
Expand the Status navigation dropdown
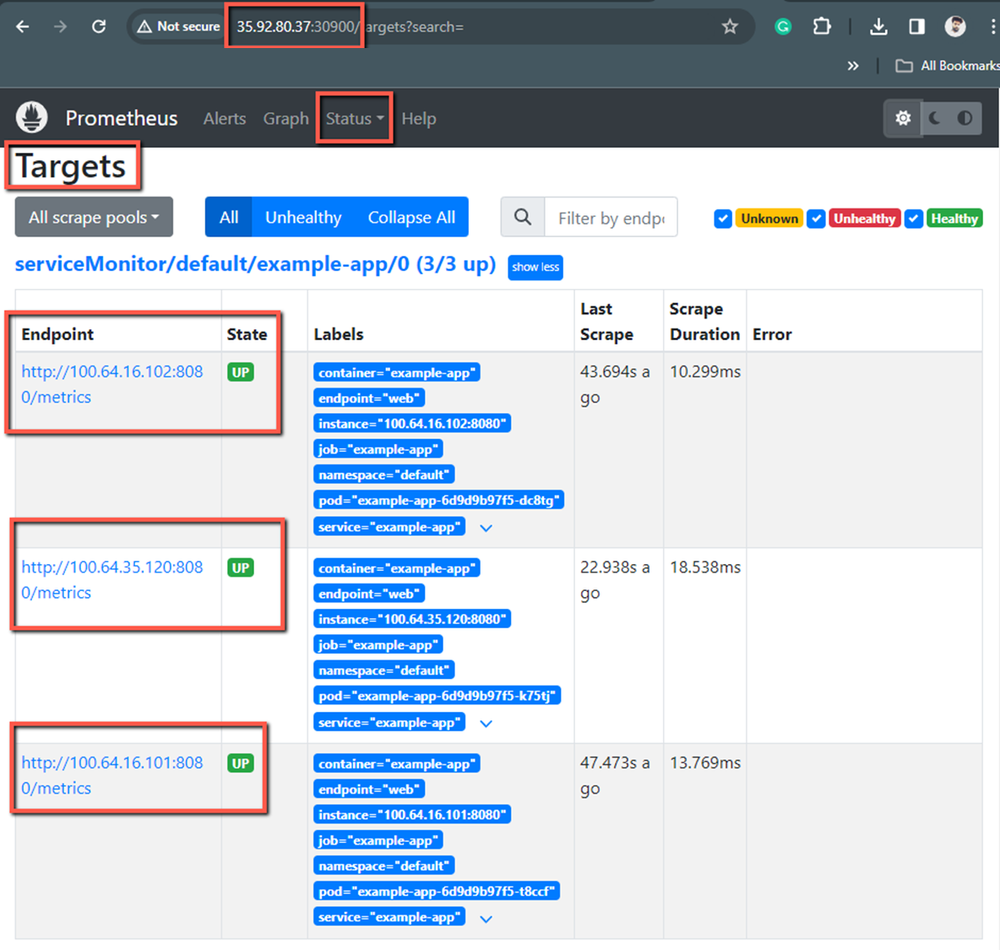click(x=354, y=118)
